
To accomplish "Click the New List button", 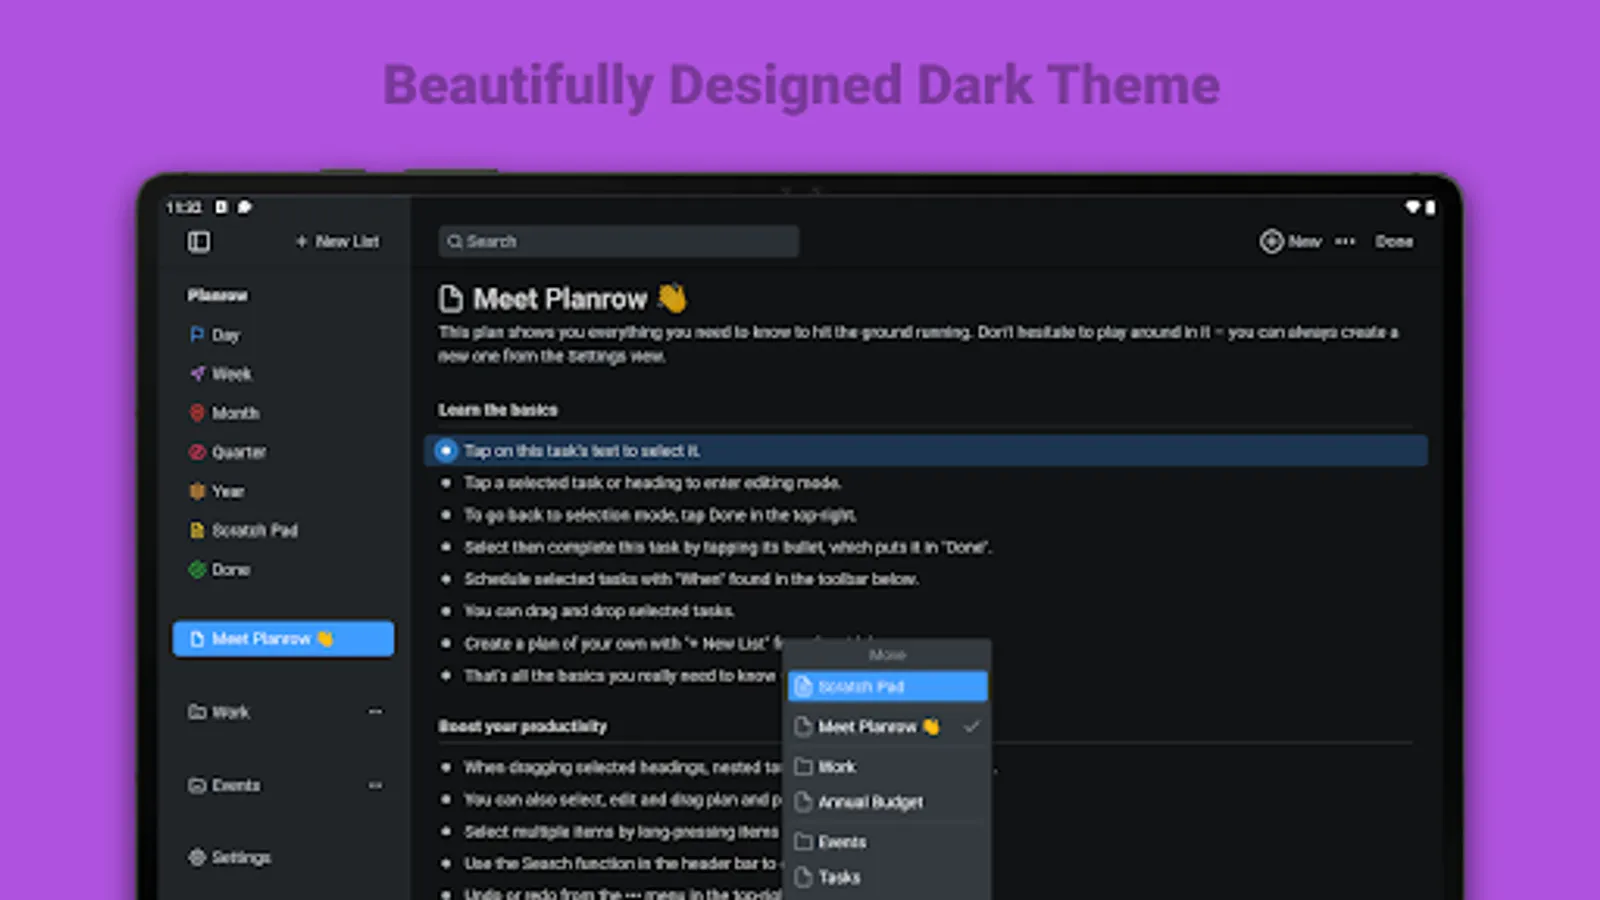I will coord(338,241).
